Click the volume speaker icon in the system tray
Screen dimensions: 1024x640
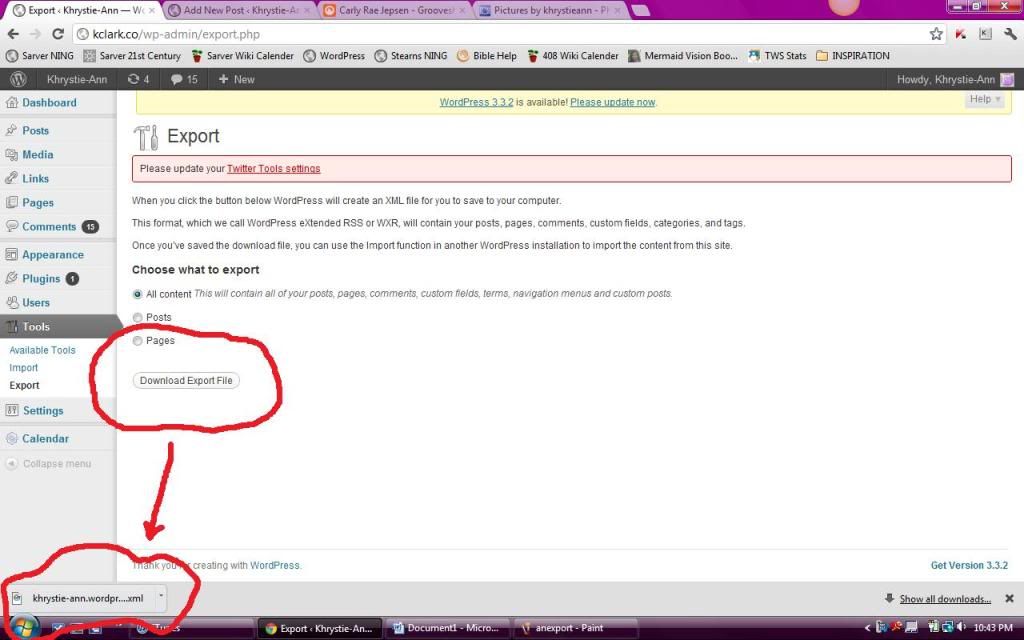click(961, 628)
